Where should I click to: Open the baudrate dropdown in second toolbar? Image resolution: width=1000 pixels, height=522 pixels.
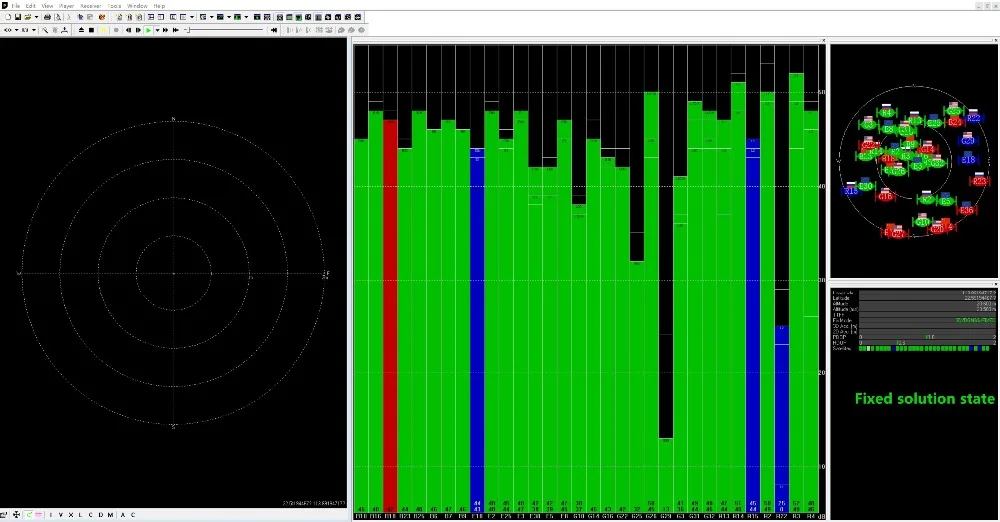pyautogui.click(x=34, y=30)
